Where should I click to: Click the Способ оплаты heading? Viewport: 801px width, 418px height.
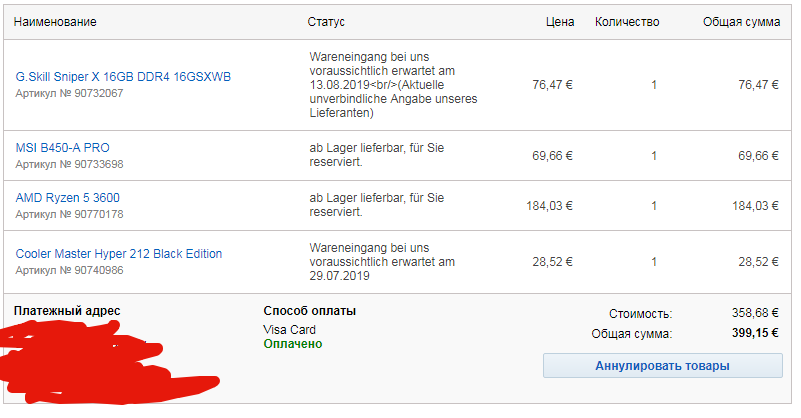tap(309, 311)
